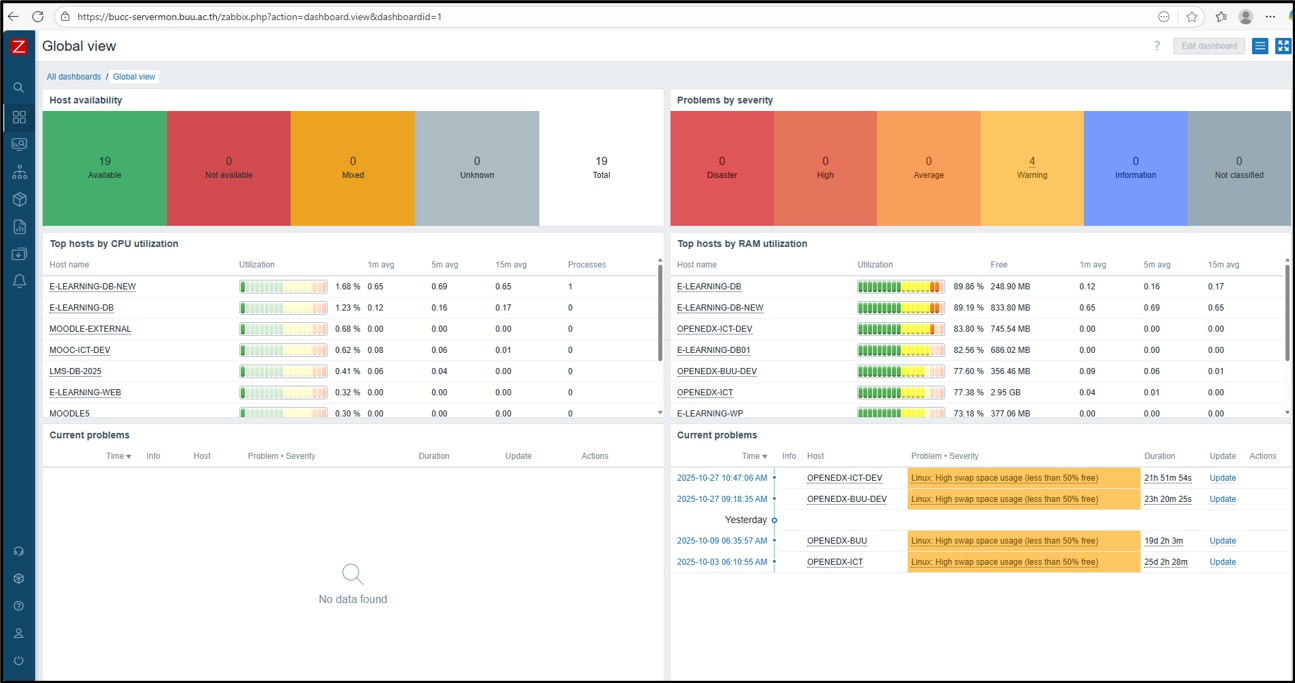Image resolution: width=1295 pixels, height=683 pixels.
Task: Click the green Available hosts tile
Action: [105, 168]
